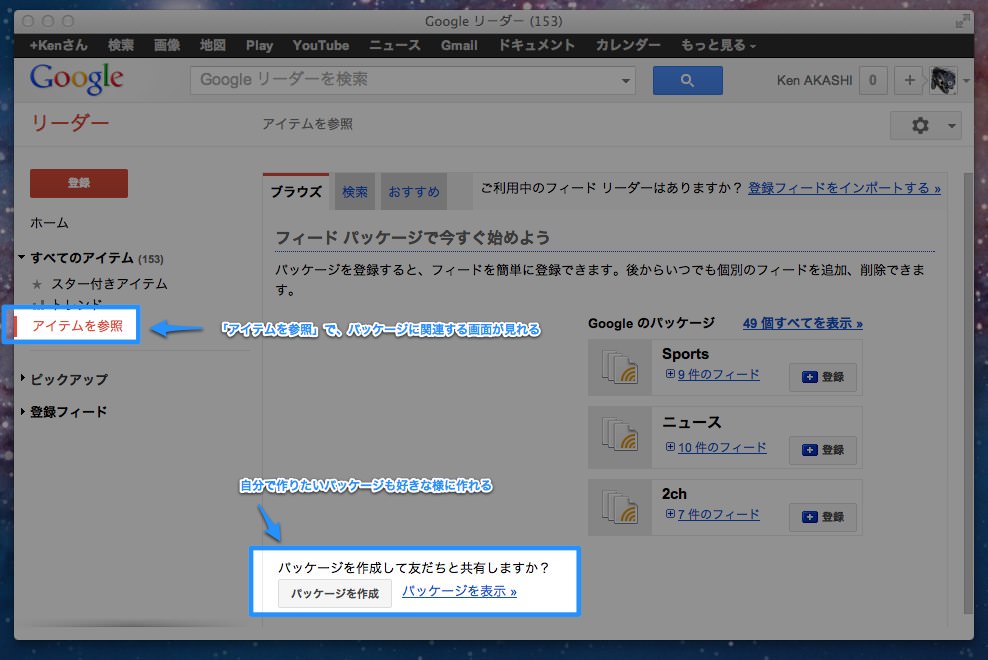988x660 pixels.
Task: Open 地図 in the top bar
Action: pyautogui.click(x=212, y=45)
